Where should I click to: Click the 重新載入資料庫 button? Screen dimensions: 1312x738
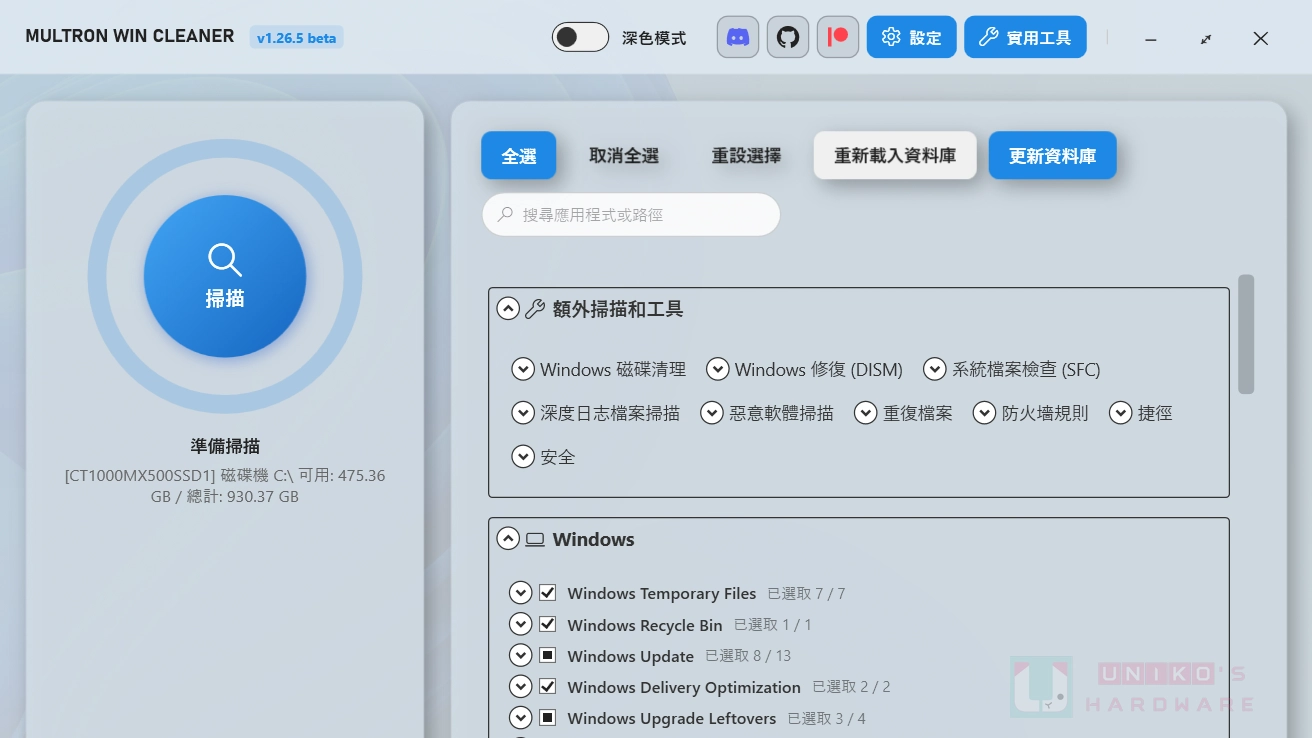point(895,156)
